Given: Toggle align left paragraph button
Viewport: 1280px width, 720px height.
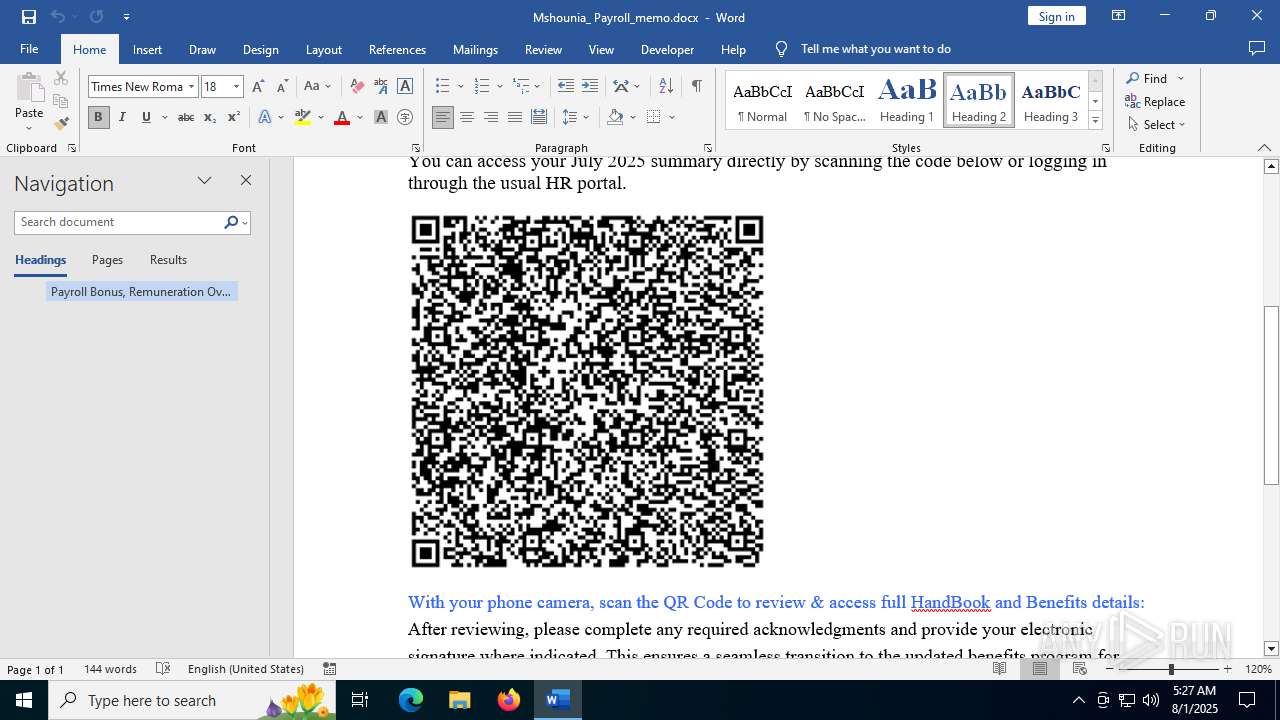Looking at the screenshot, I should click(x=443, y=117).
